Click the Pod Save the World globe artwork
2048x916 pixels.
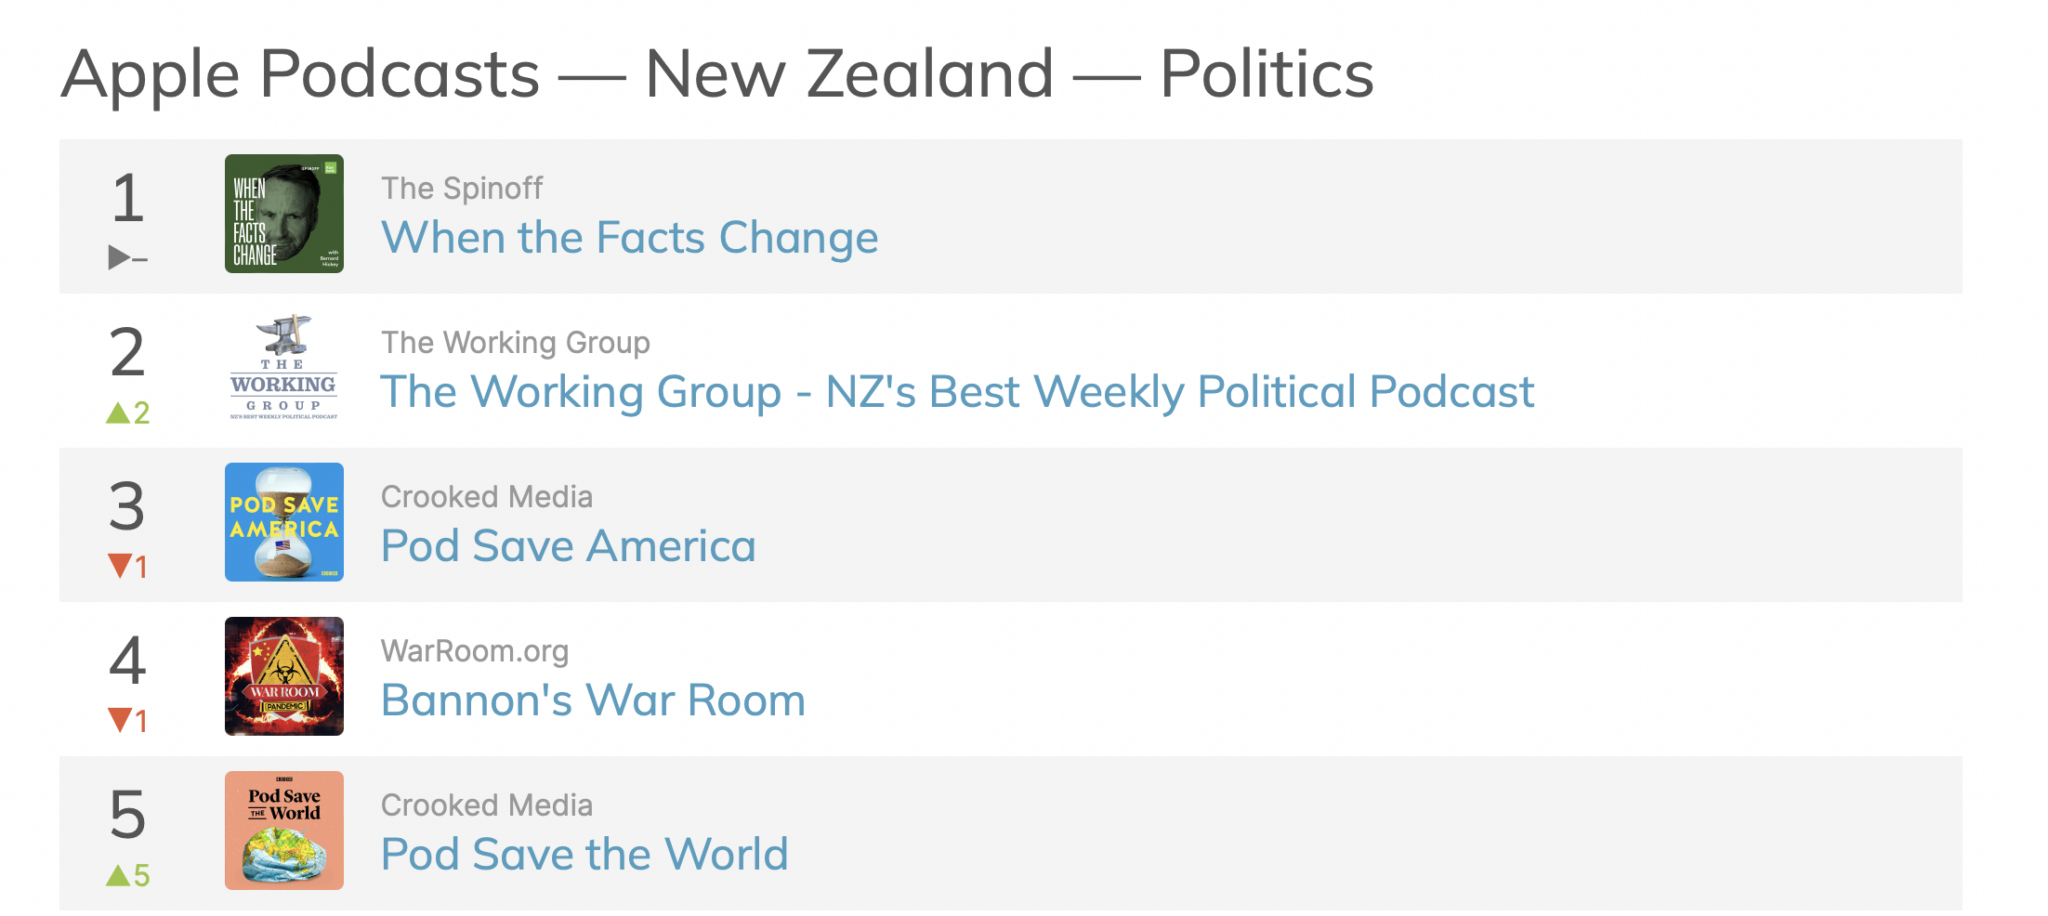pyautogui.click(x=284, y=831)
